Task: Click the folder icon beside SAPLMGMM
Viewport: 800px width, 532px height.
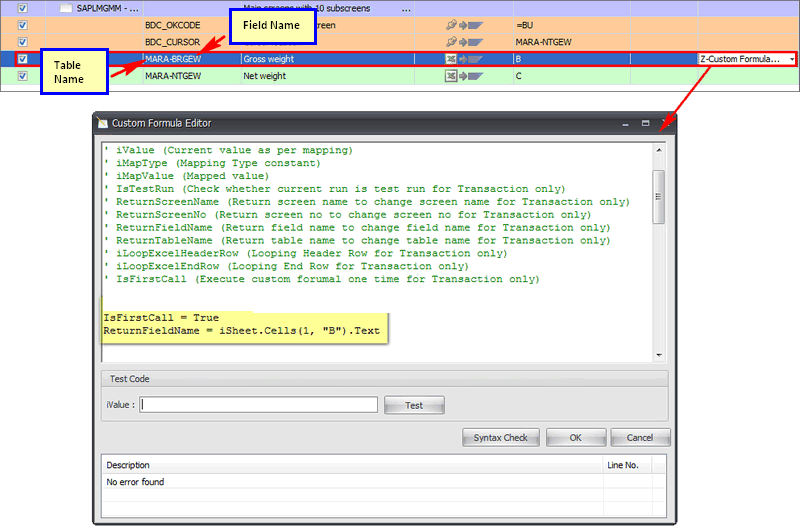Action: pyautogui.click(x=65, y=8)
